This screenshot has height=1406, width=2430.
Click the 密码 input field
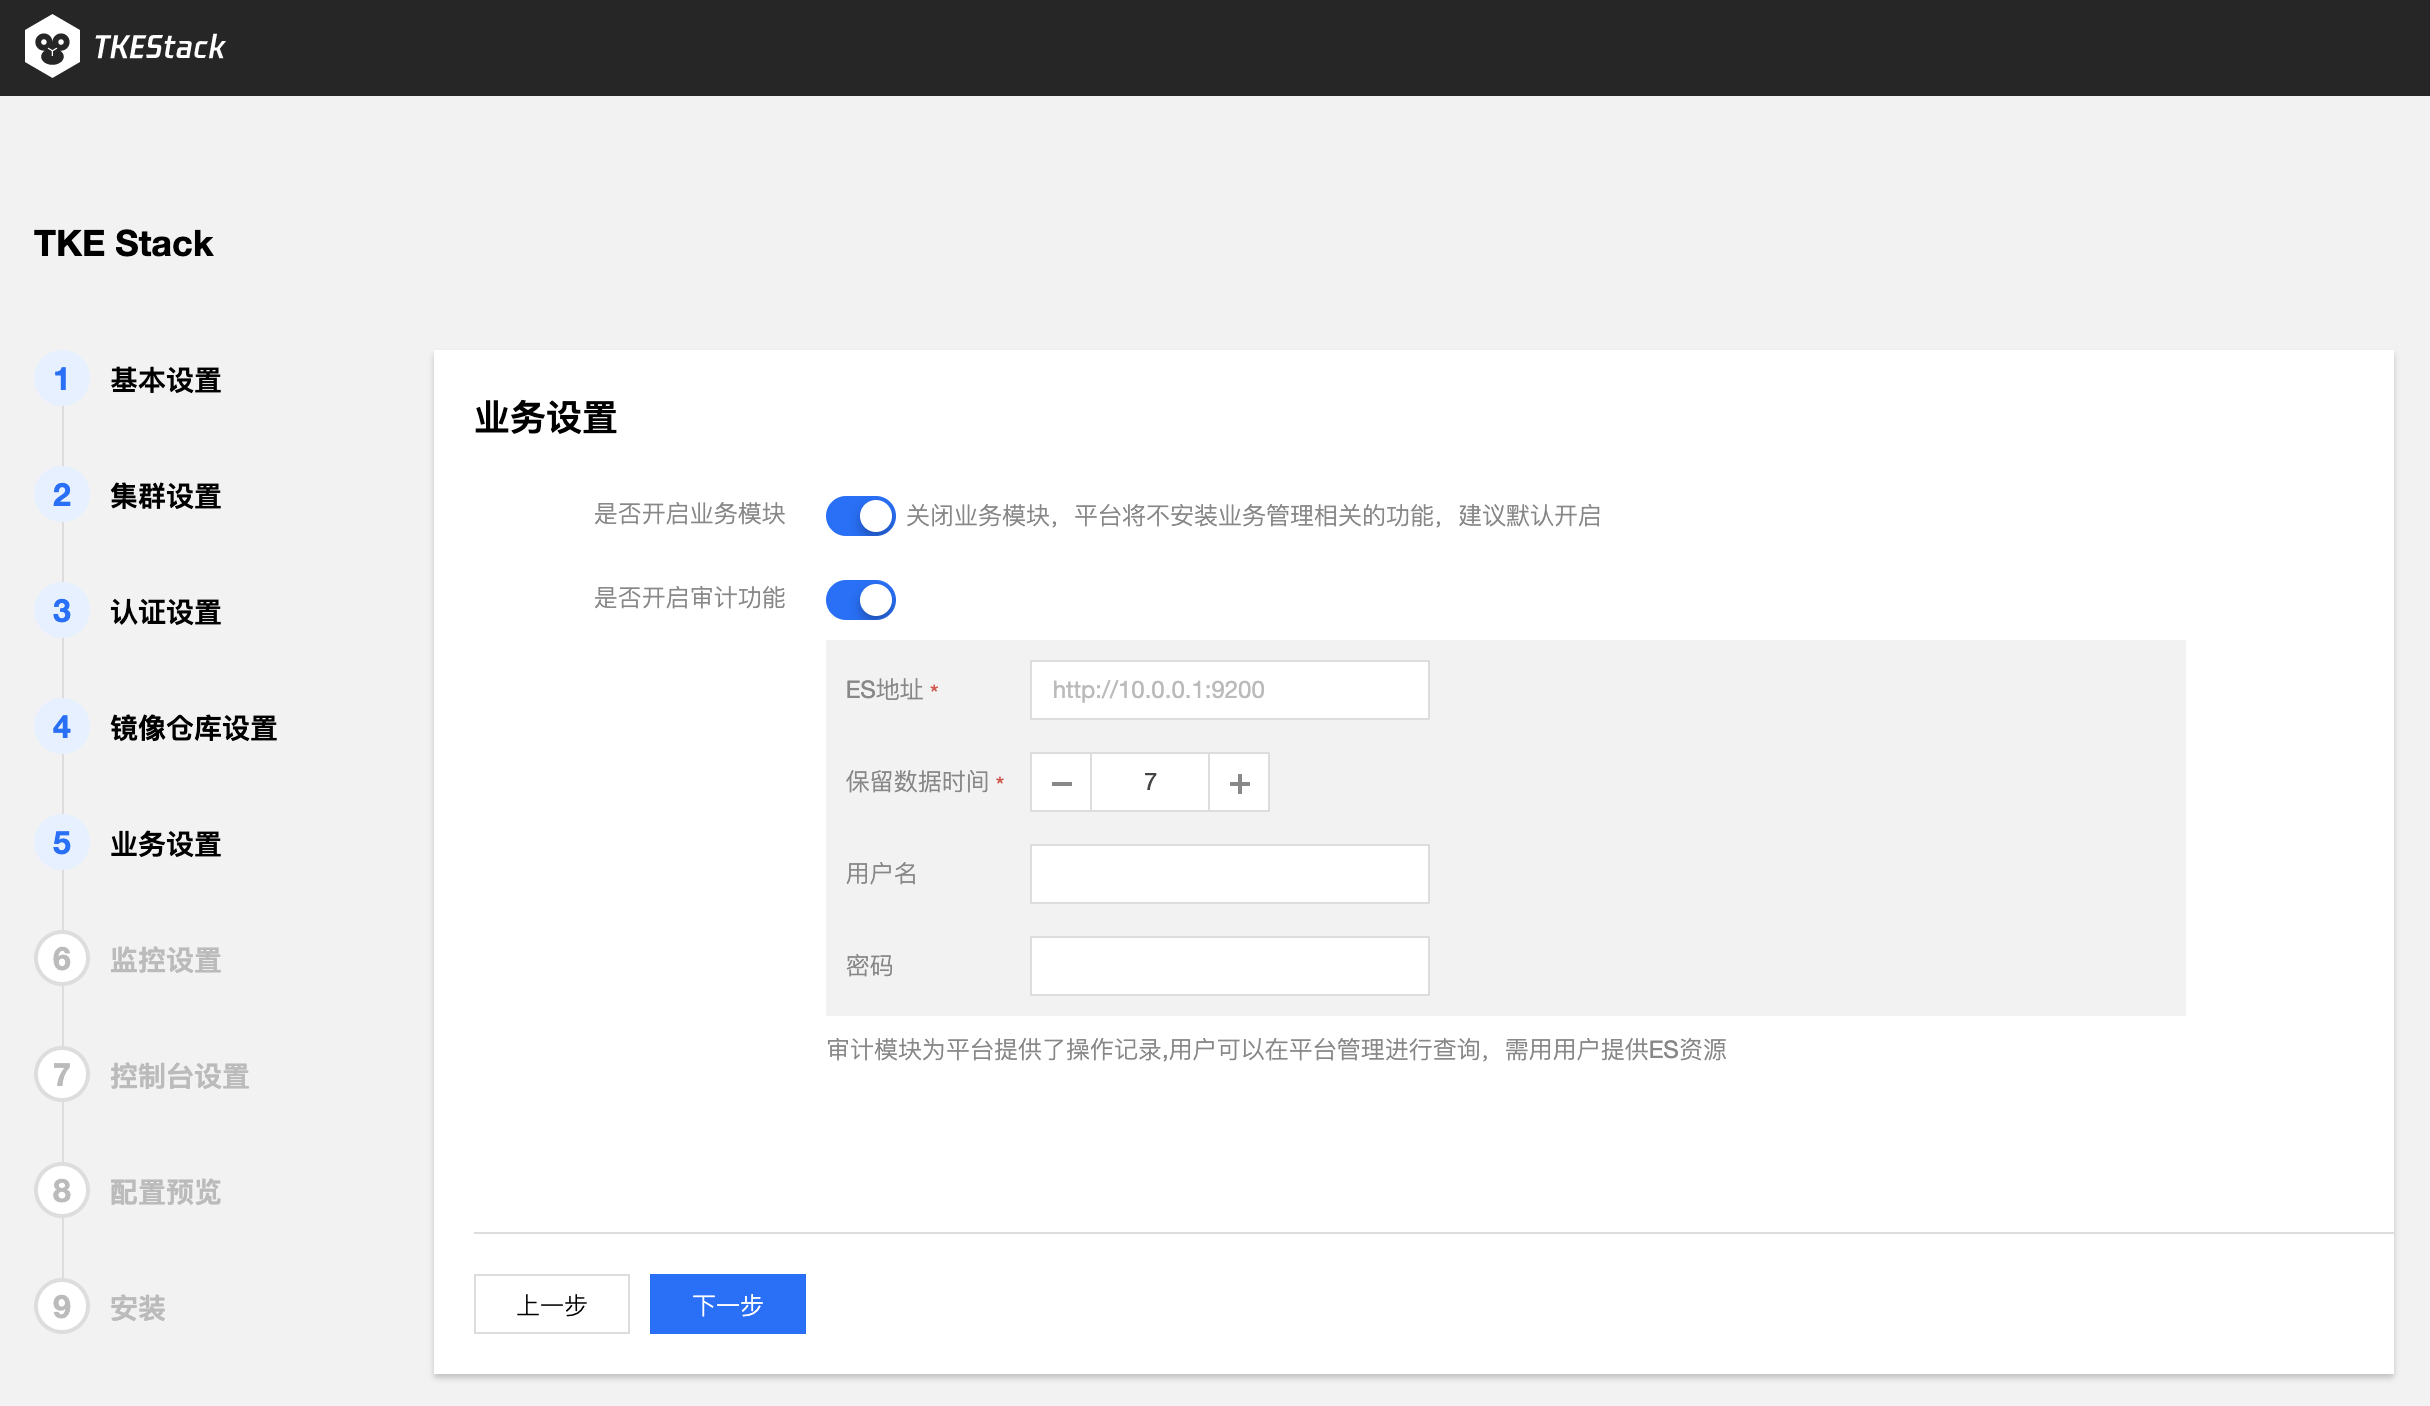[1229, 966]
